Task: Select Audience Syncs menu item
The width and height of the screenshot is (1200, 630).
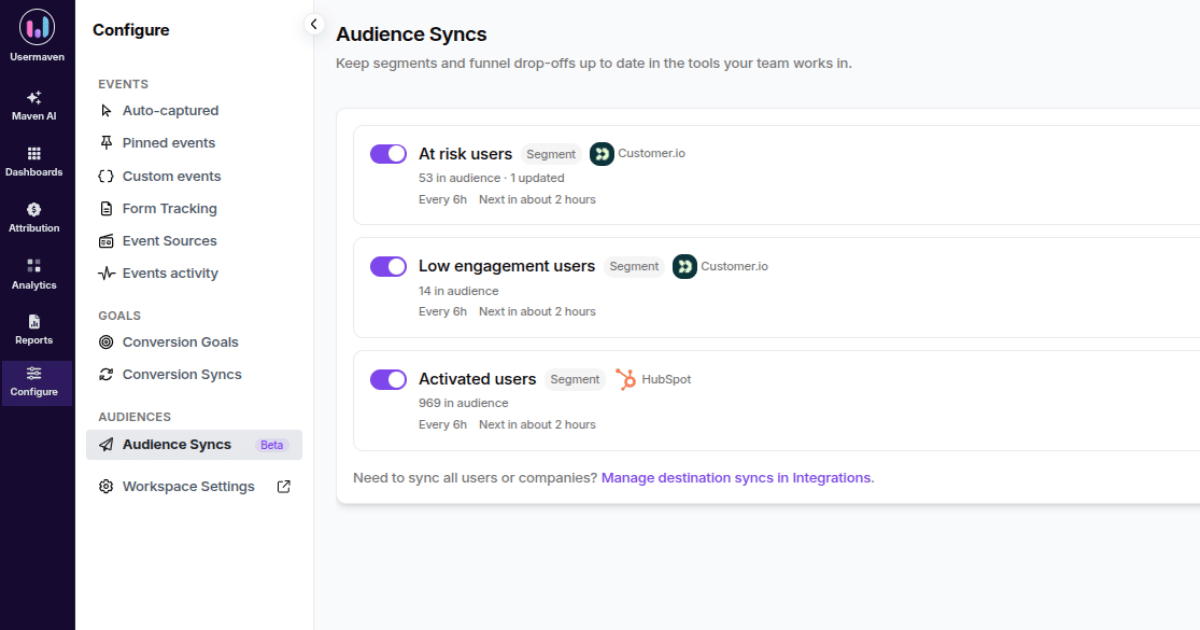Action: tap(194, 445)
